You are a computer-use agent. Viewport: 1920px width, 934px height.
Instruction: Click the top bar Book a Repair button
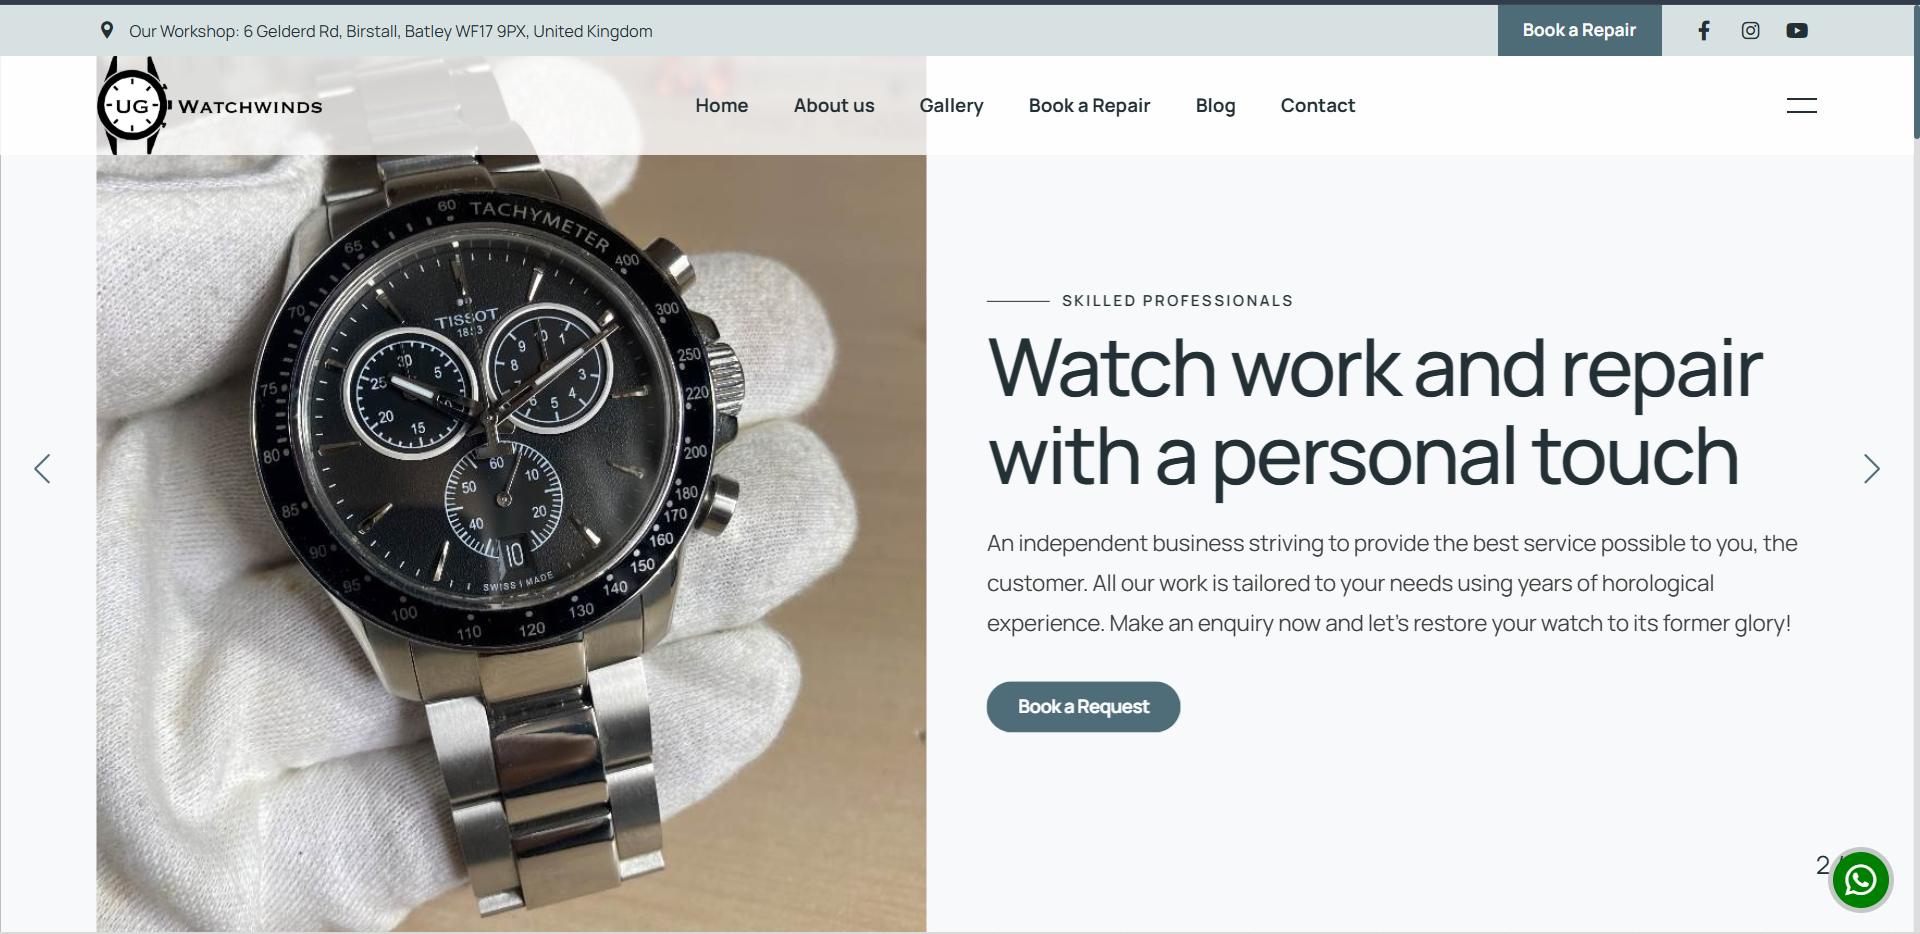1579,30
